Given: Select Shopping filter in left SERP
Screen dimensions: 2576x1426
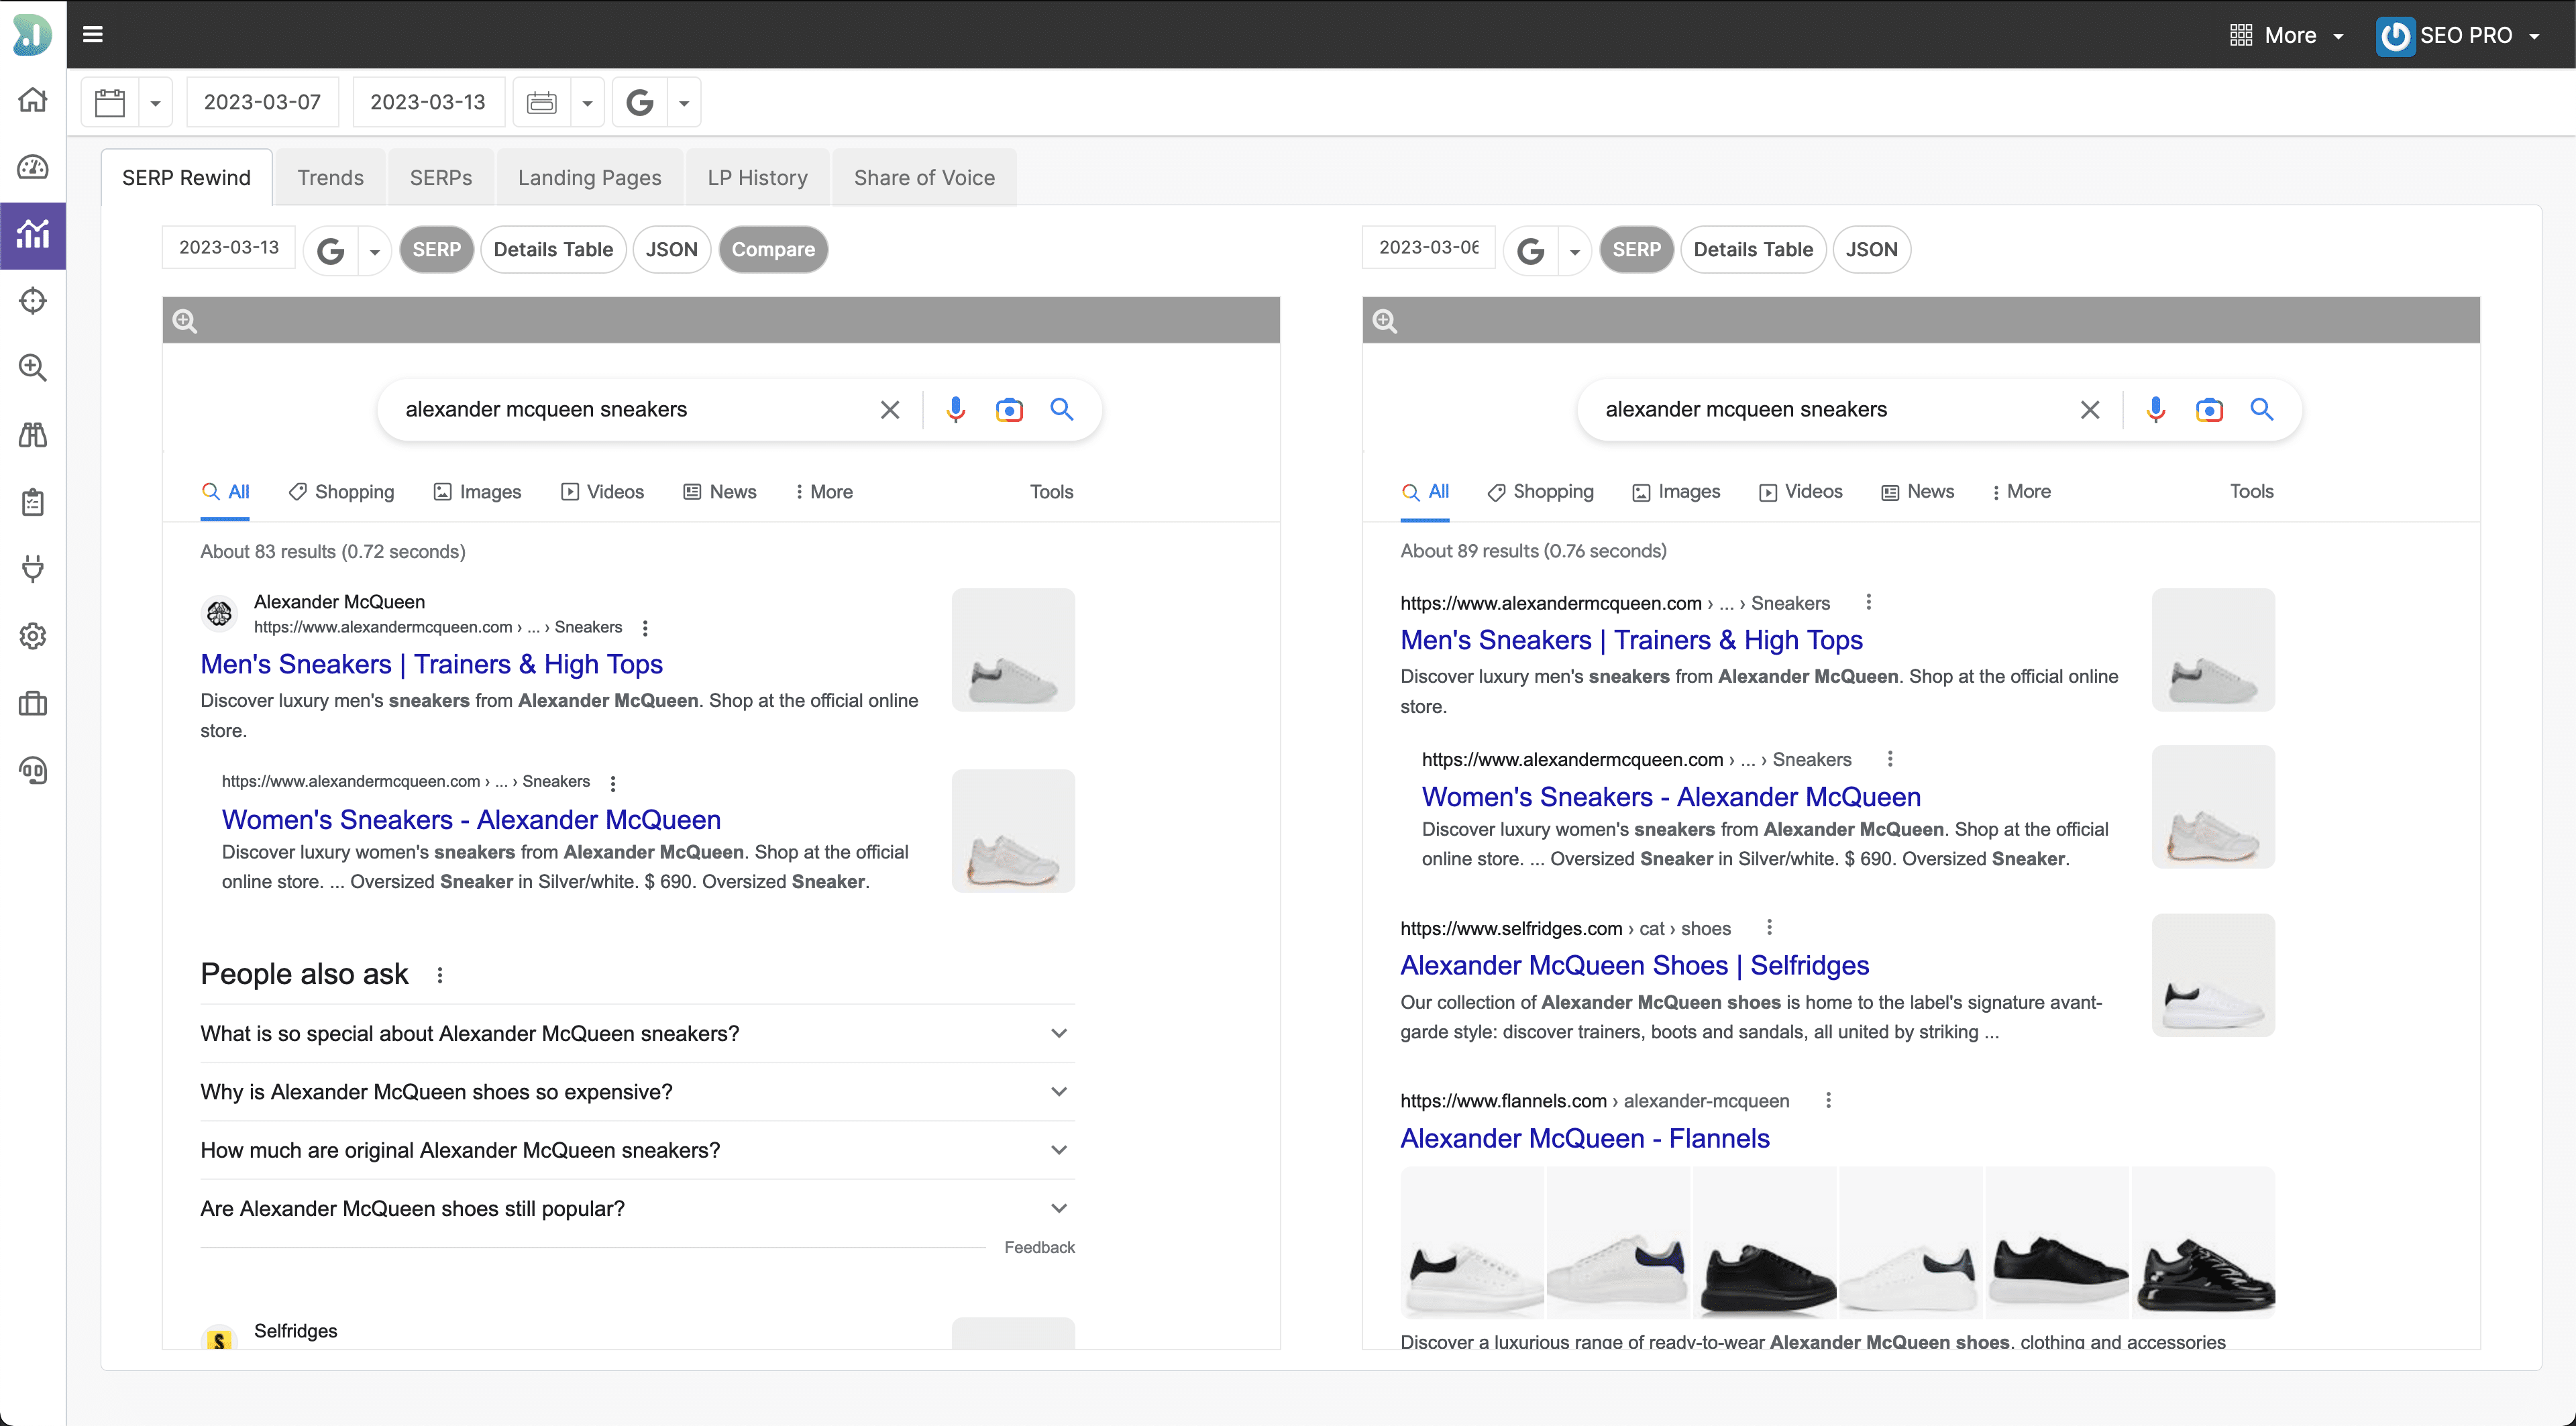Looking at the screenshot, I should pyautogui.click(x=341, y=492).
